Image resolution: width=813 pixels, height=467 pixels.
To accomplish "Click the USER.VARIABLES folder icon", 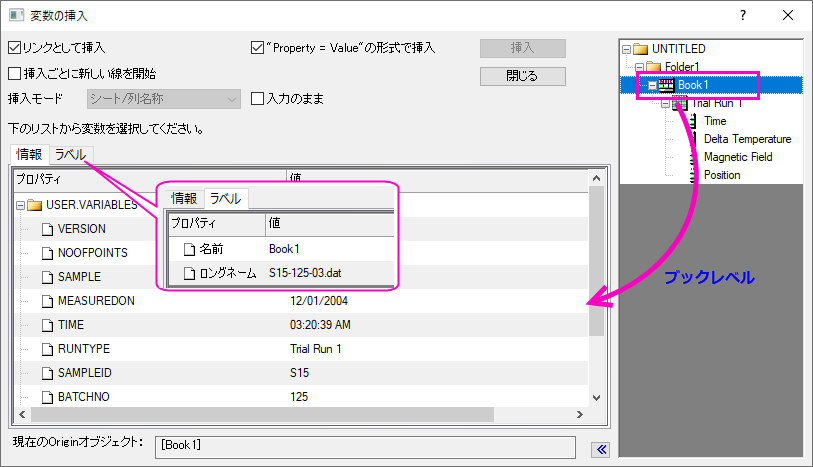I will point(34,205).
